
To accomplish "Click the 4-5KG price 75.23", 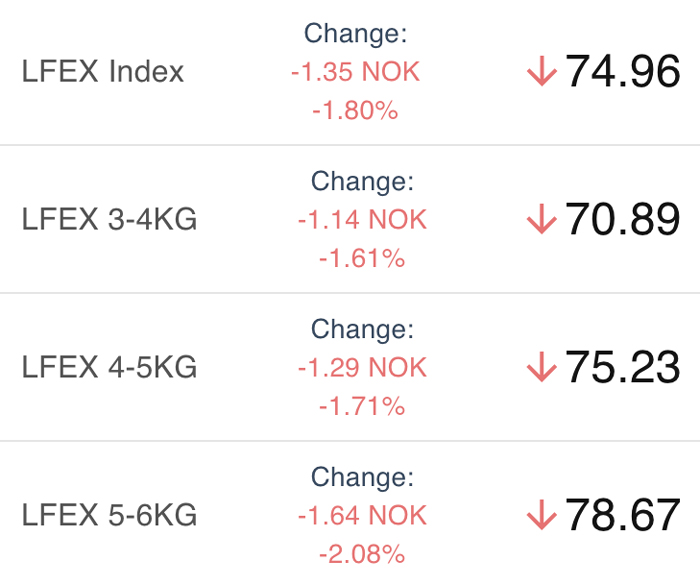I will coord(622,367).
